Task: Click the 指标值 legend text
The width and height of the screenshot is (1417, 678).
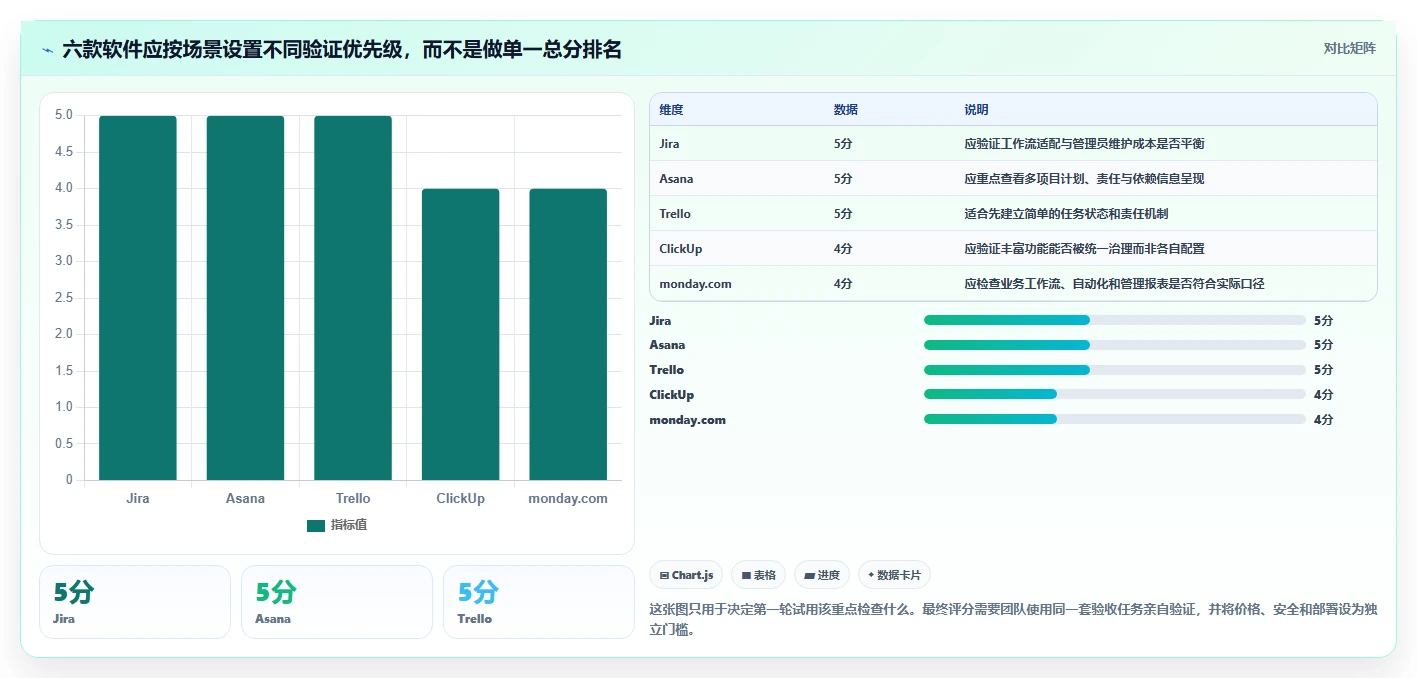Action: (x=349, y=525)
